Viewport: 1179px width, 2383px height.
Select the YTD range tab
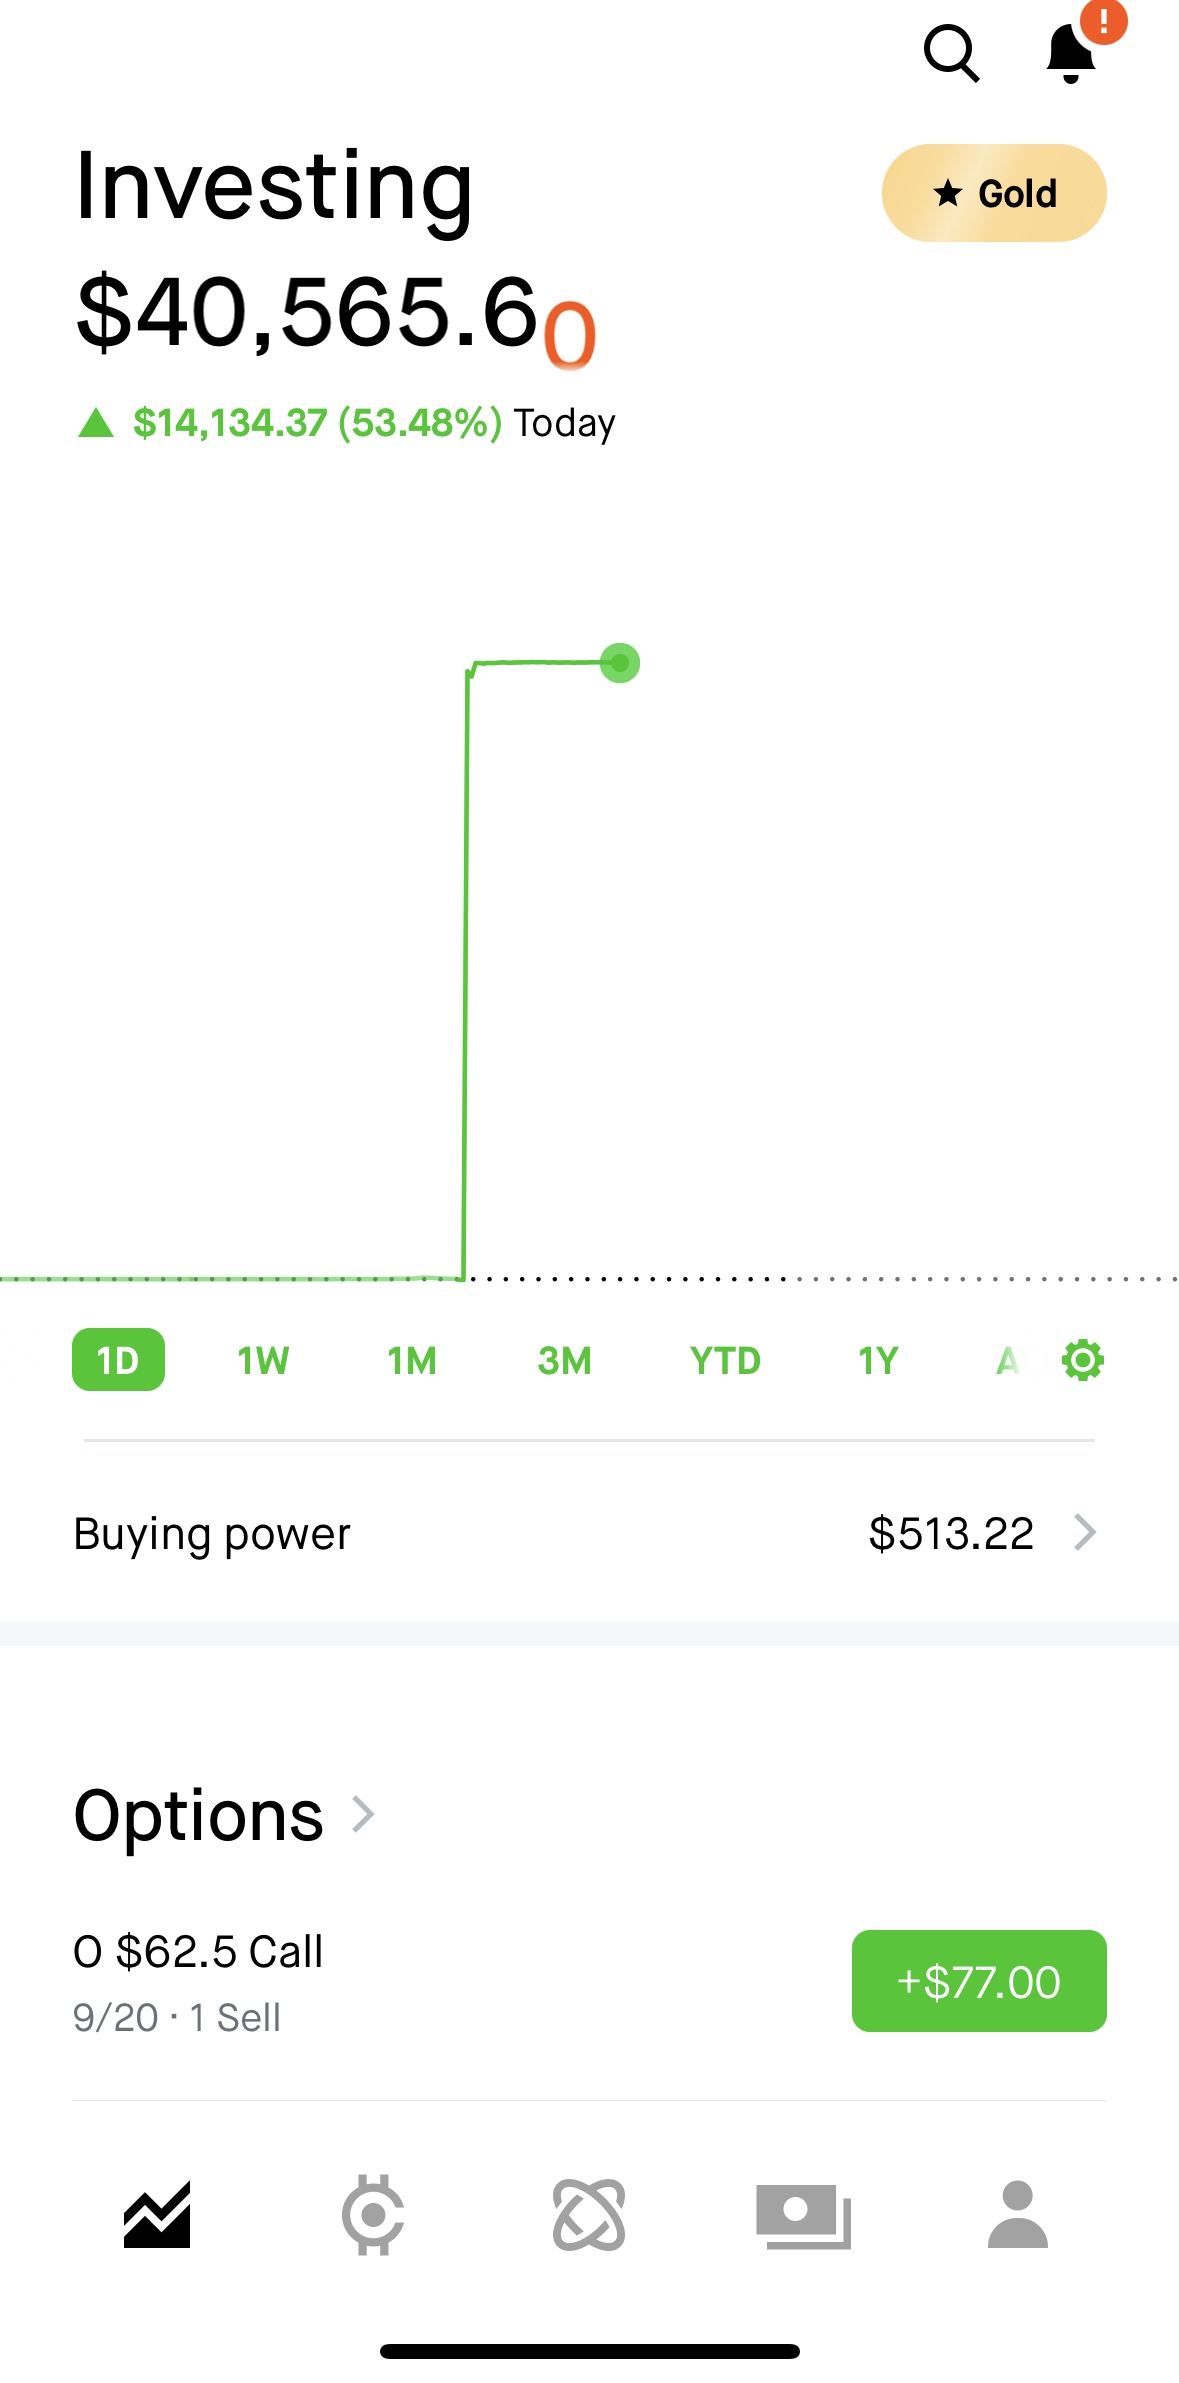click(725, 1361)
